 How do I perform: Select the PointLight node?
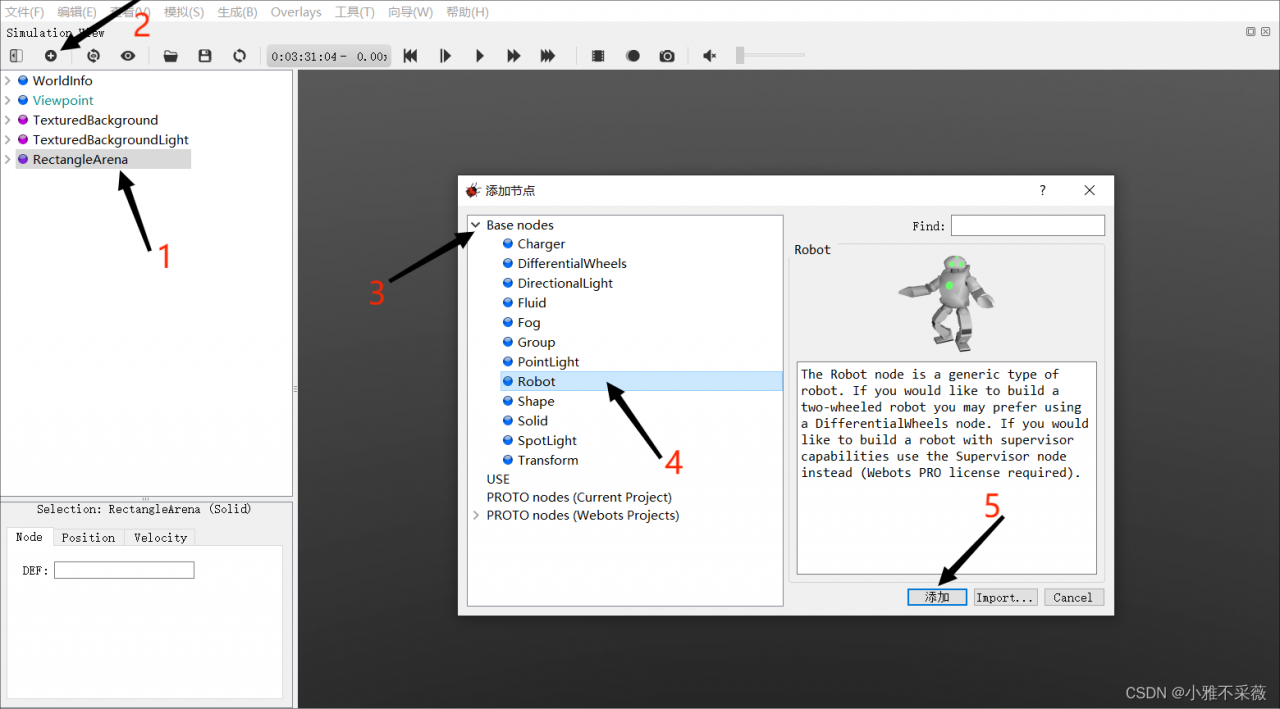pos(548,362)
